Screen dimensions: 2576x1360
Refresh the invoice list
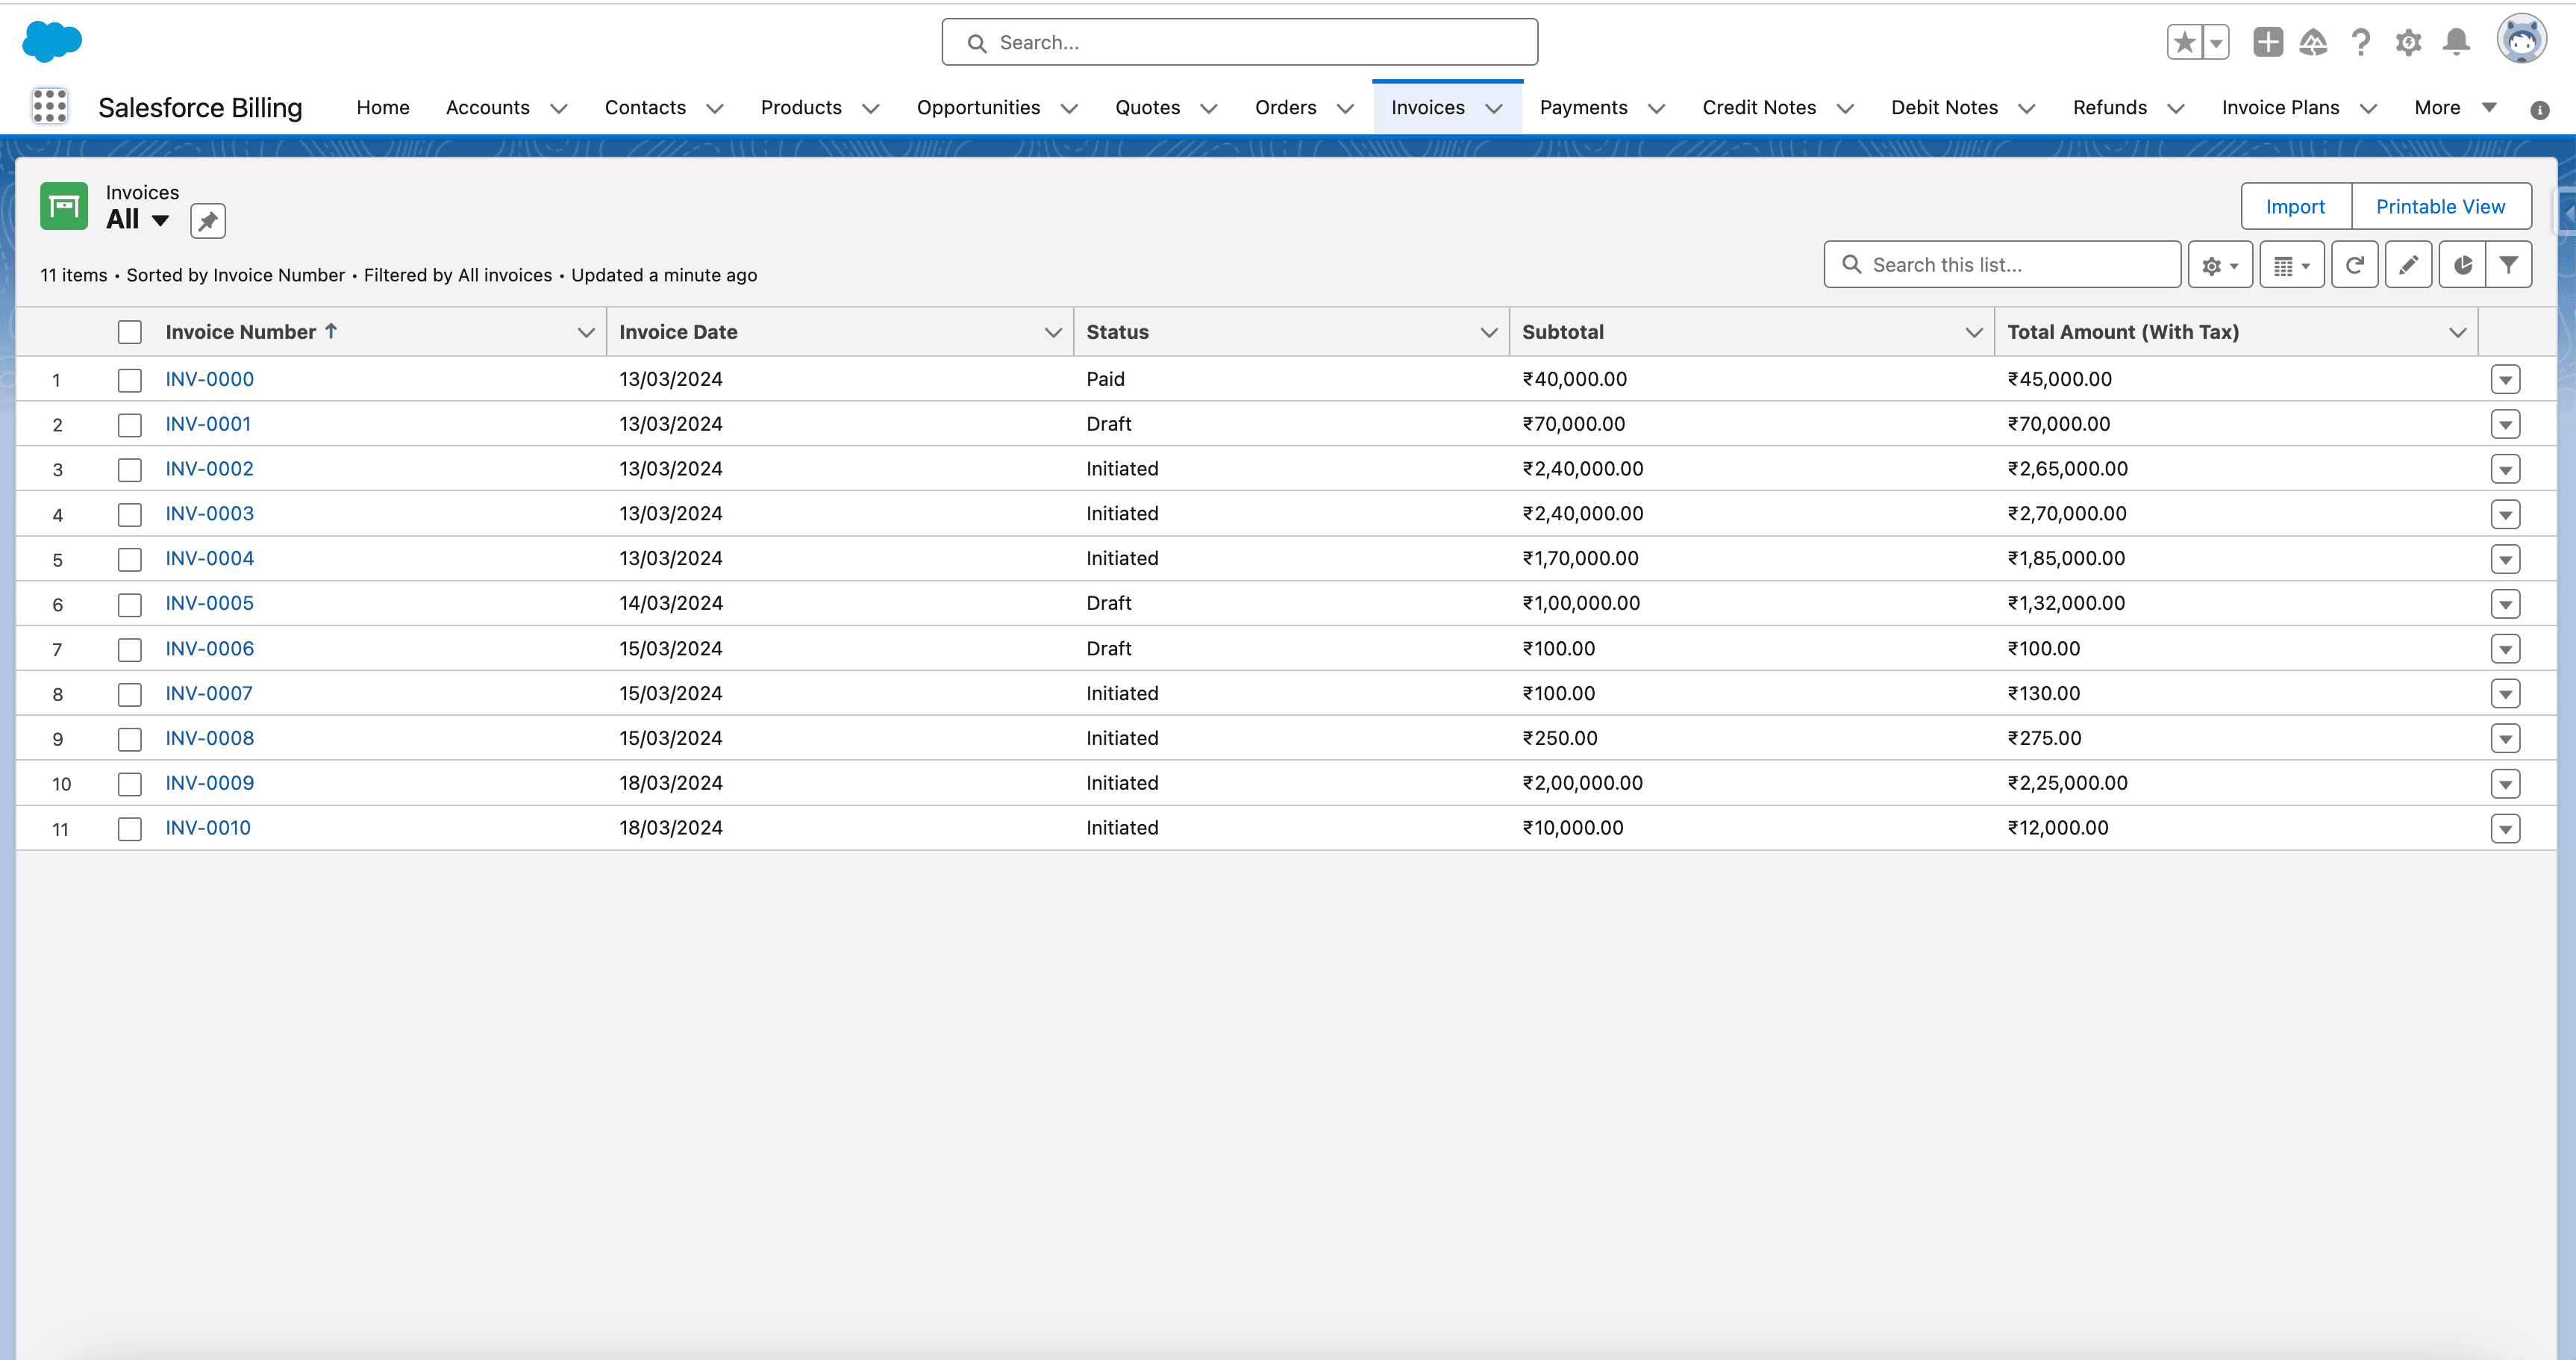click(x=2355, y=265)
